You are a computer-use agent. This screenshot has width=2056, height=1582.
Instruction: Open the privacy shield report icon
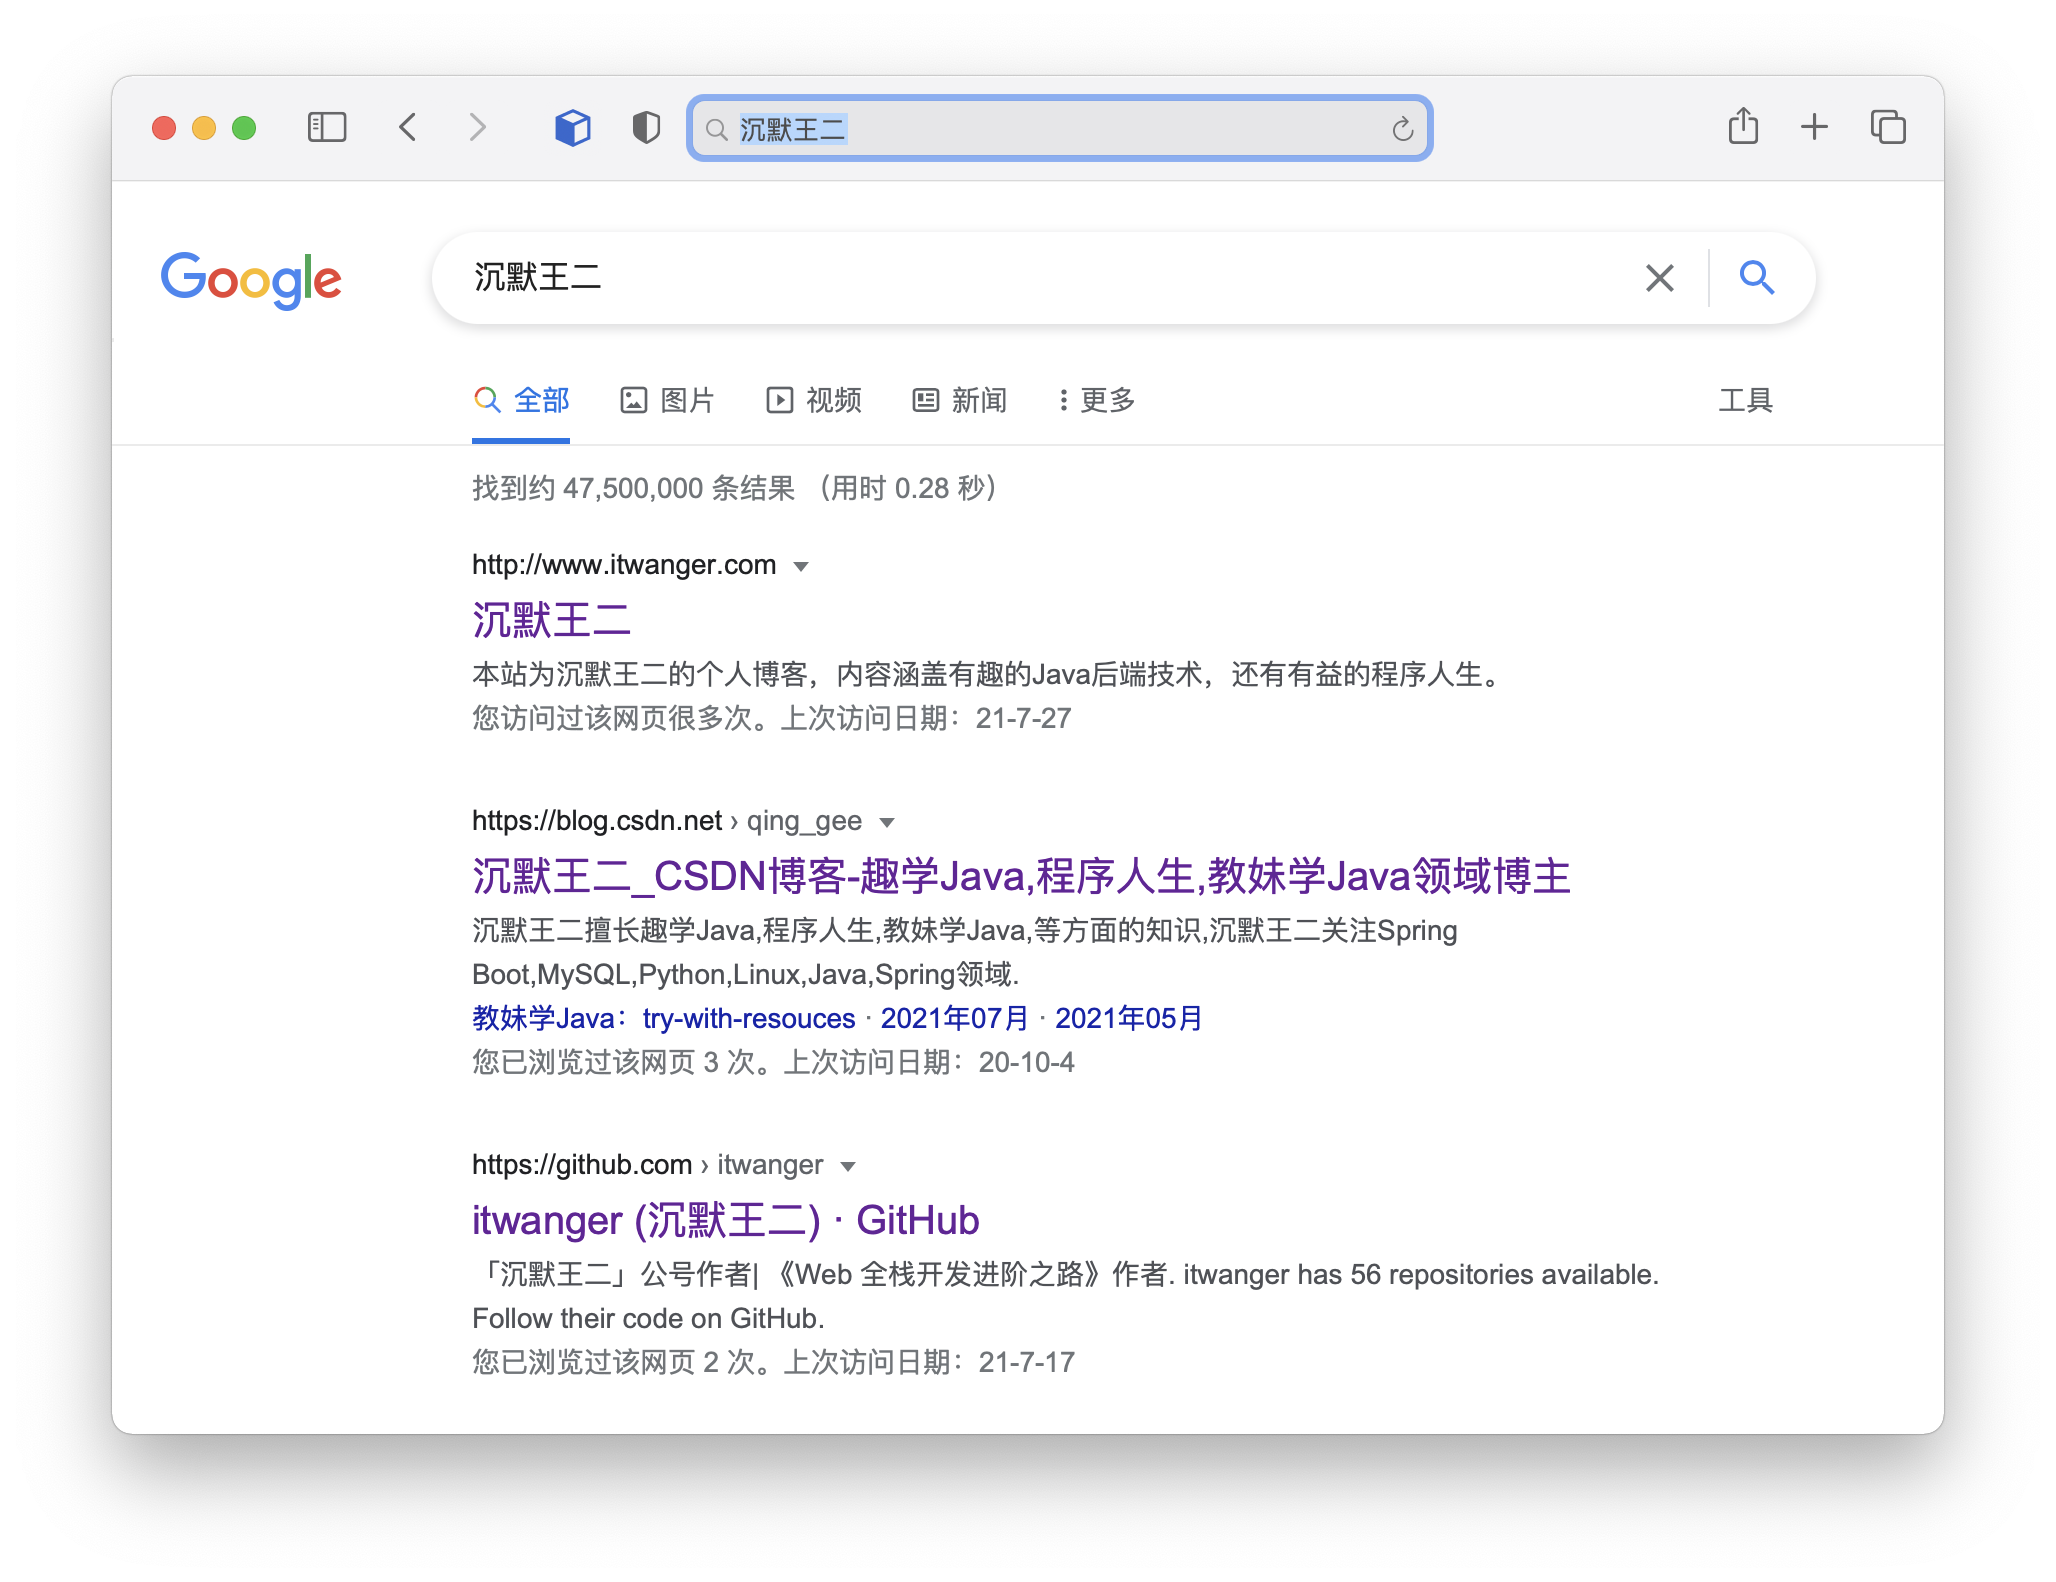646,127
